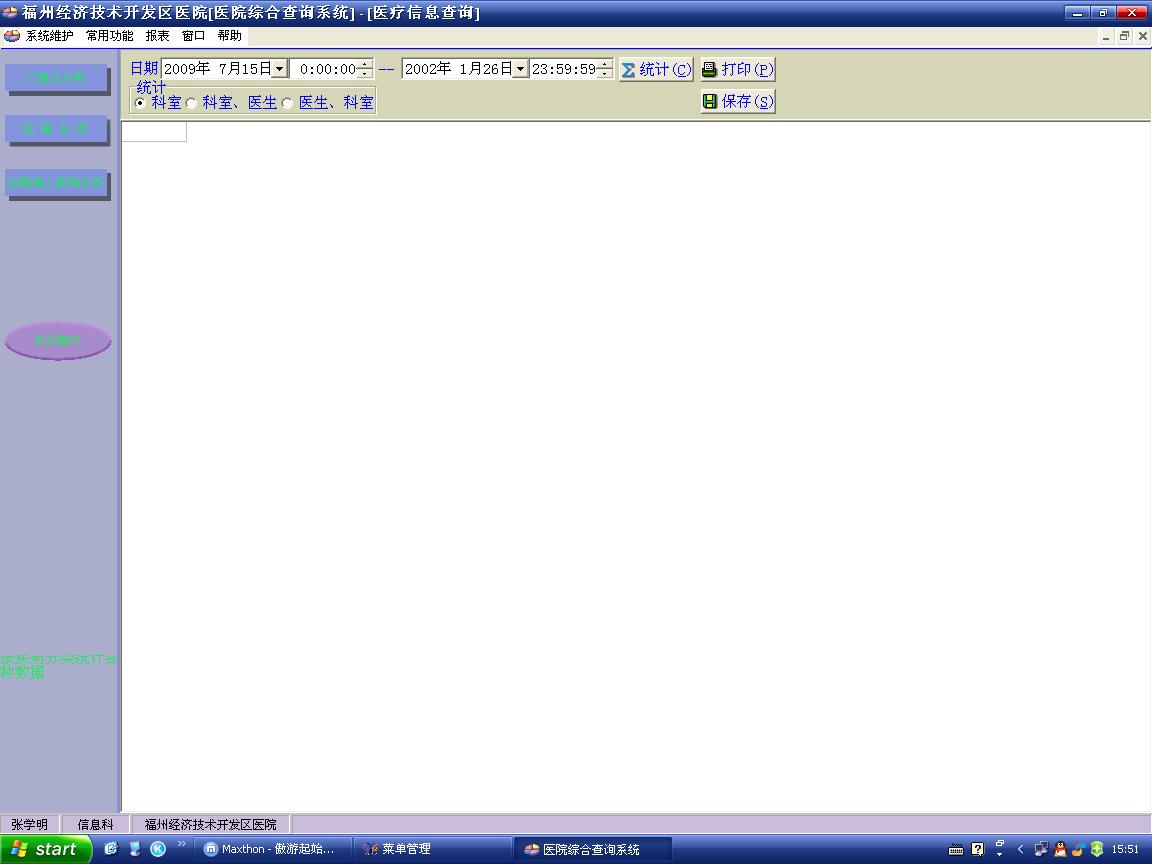Image resolution: width=1152 pixels, height=864 pixels.
Task: Open the QQ penguin tray icon
Action: click(1059, 849)
